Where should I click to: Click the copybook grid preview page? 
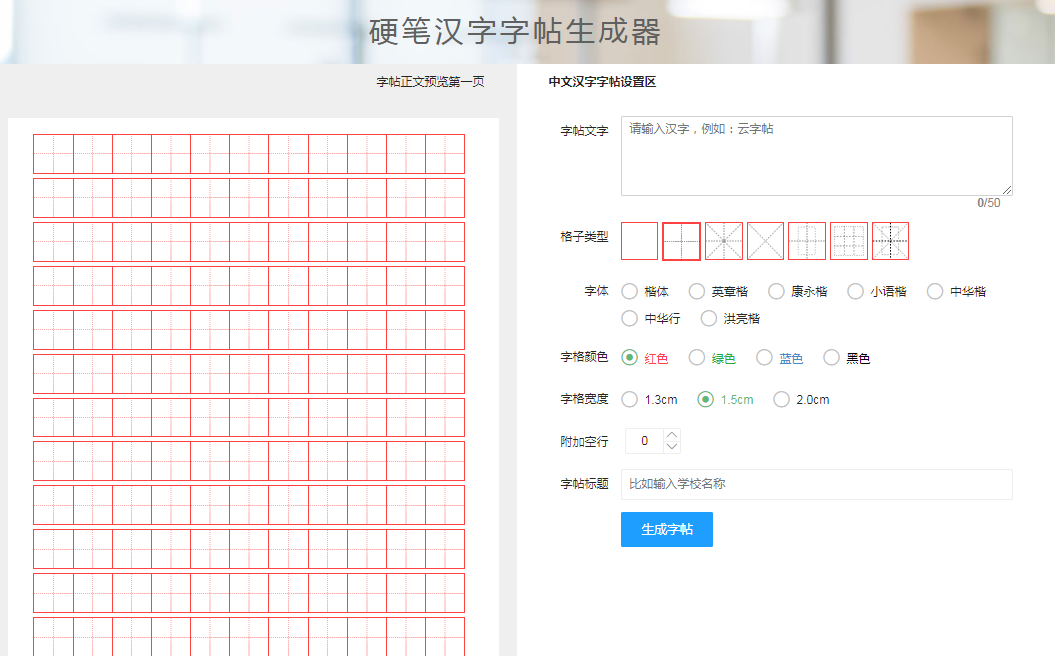(x=254, y=387)
